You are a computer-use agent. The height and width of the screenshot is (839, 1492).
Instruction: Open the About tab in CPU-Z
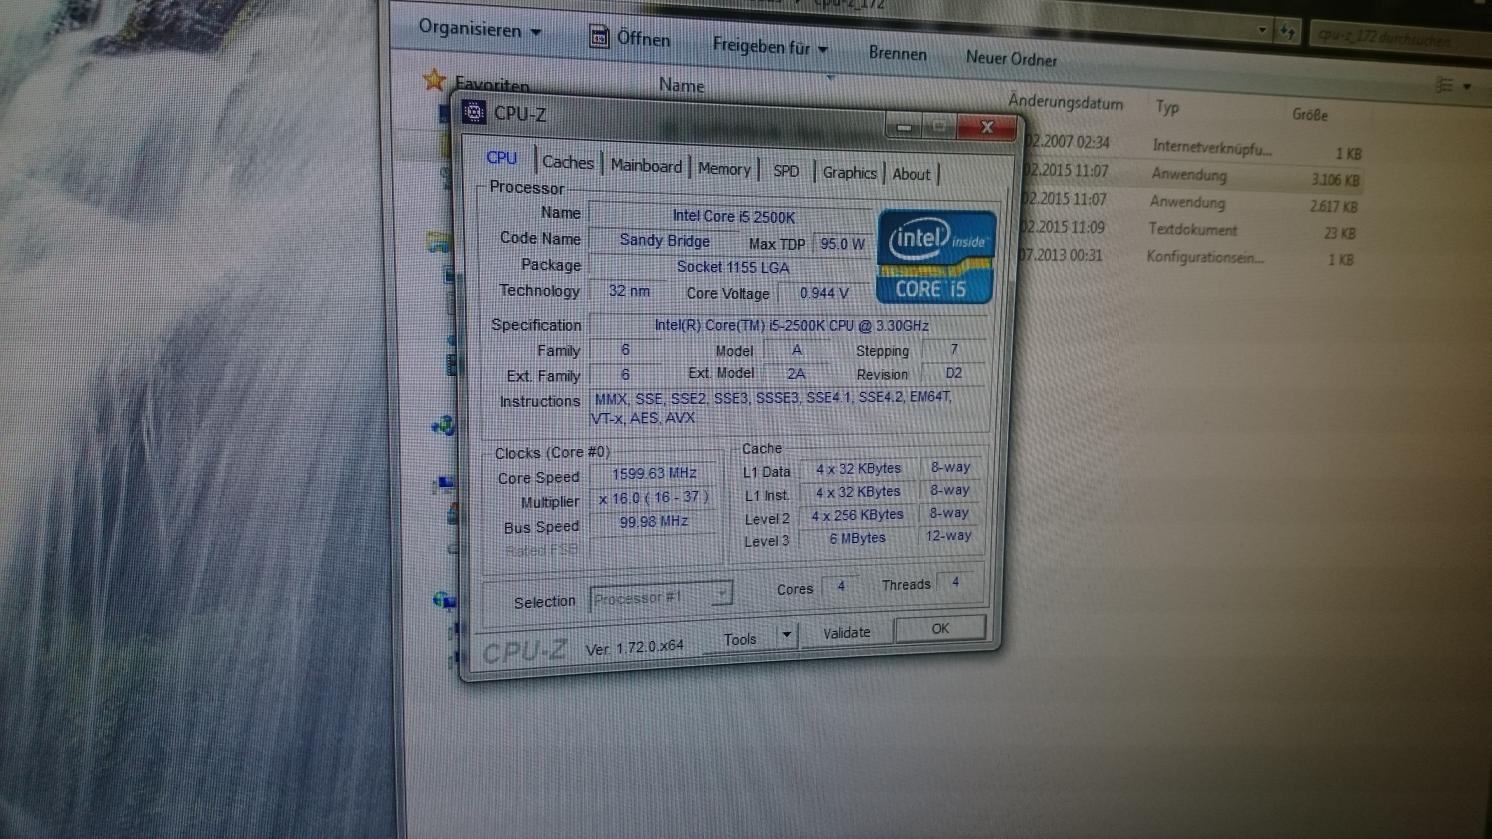pos(911,174)
